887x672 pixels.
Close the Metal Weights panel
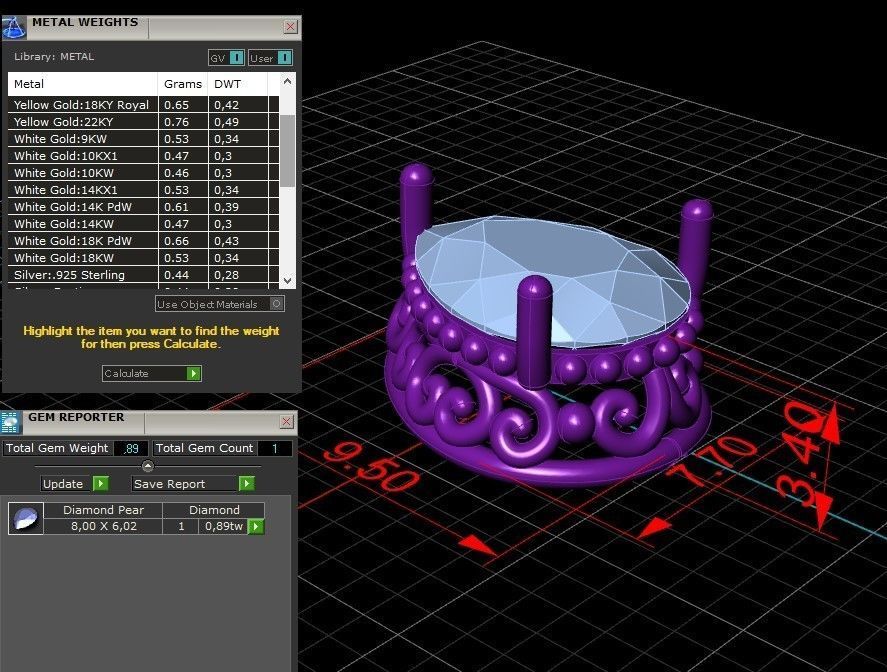pos(290,26)
